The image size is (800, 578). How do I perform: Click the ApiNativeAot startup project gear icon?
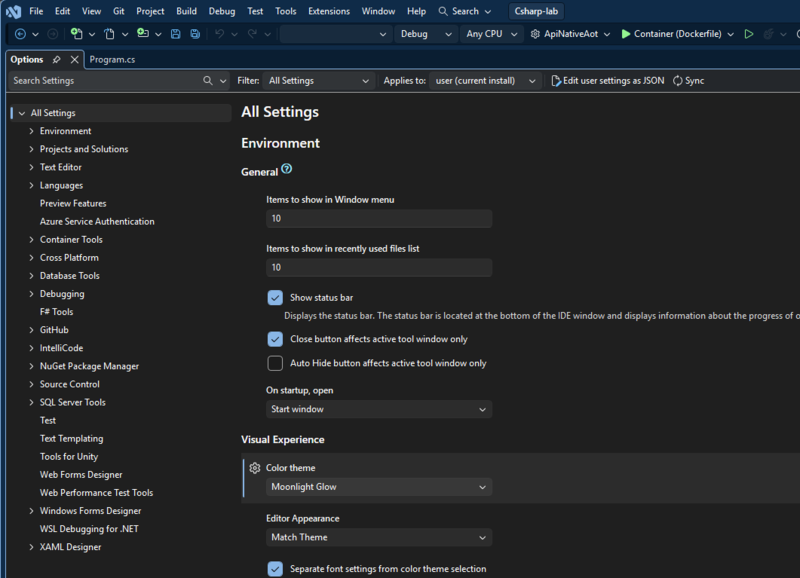[535, 34]
